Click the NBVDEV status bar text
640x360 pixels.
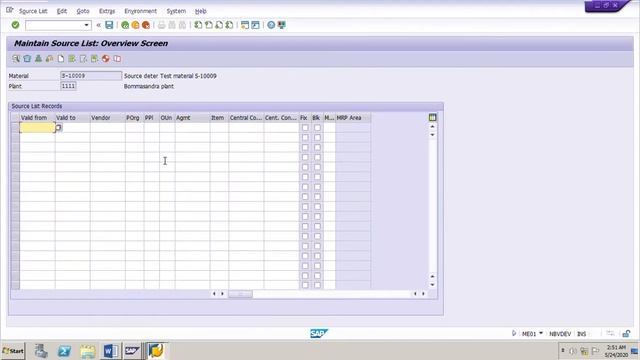point(560,334)
